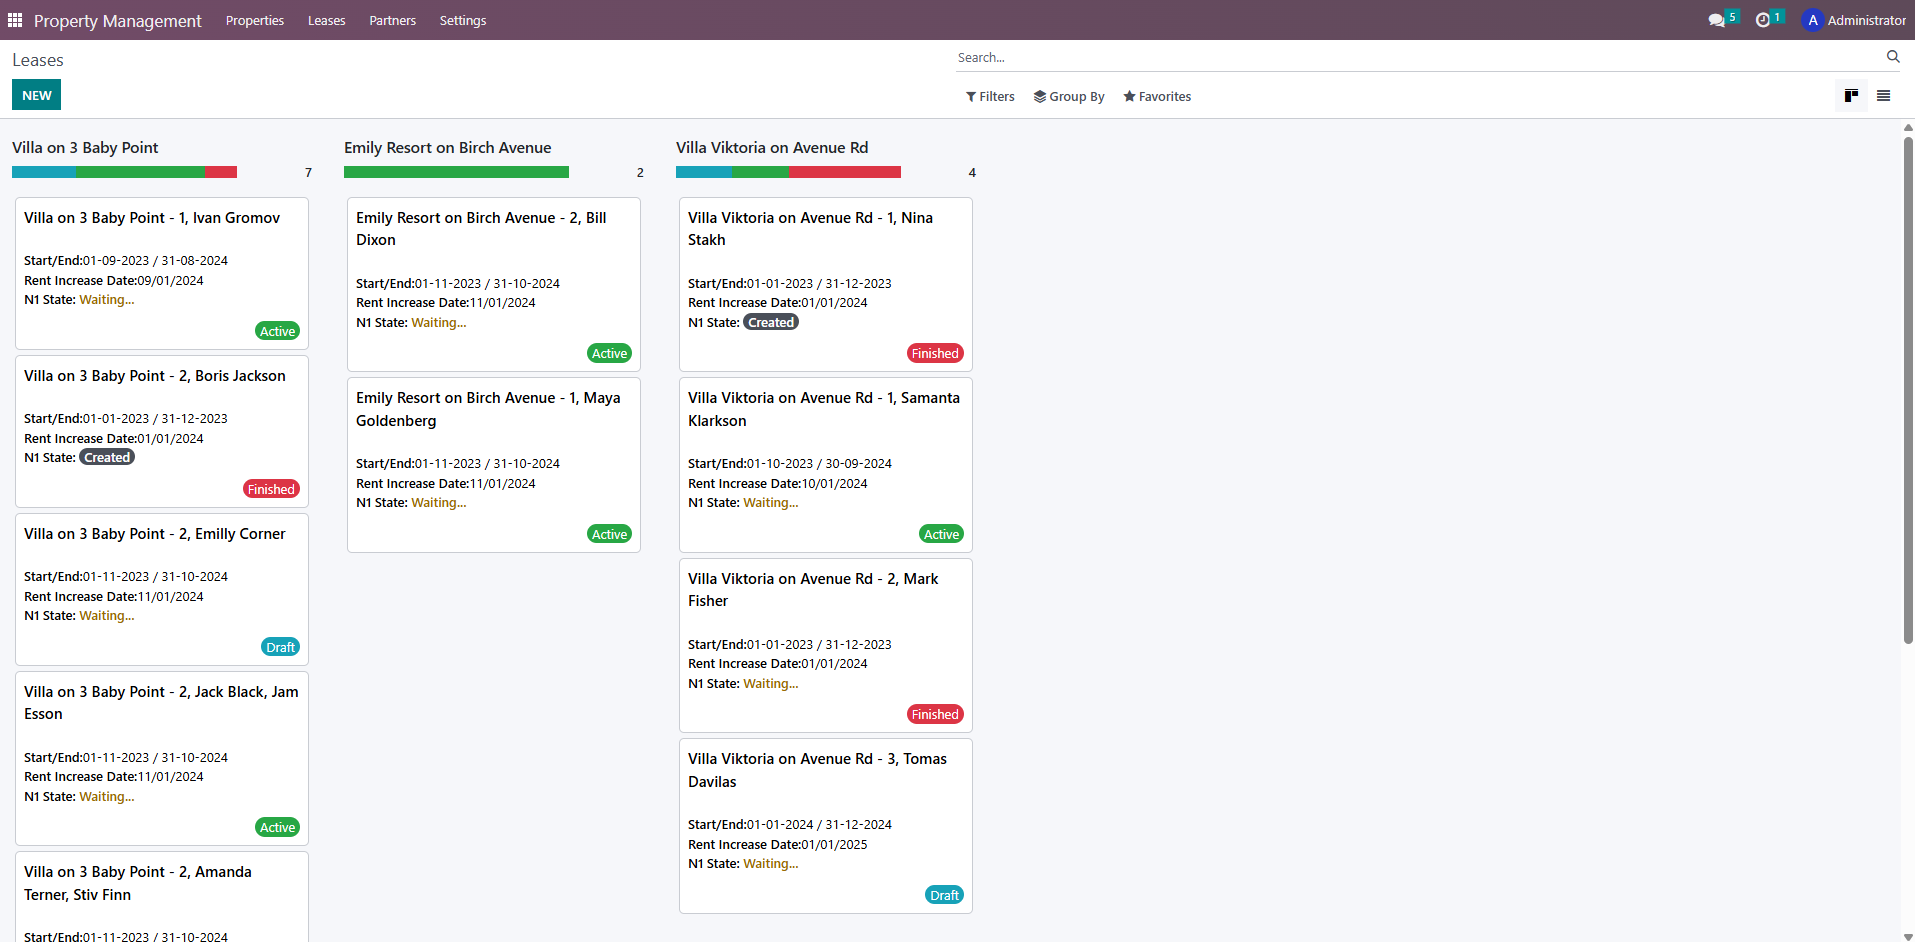Open the Filters dropdown
Screen dimensions: 1915x942
[x=990, y=97]
